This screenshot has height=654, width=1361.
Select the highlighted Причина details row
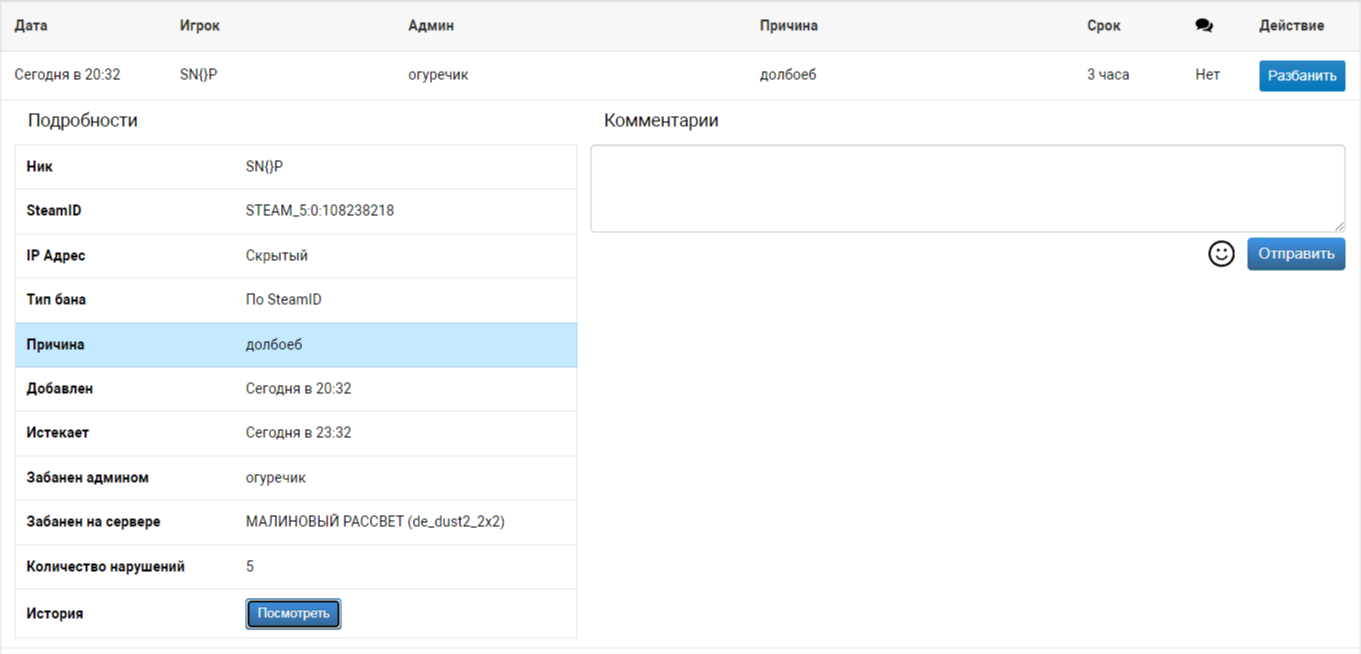(296, 345)
